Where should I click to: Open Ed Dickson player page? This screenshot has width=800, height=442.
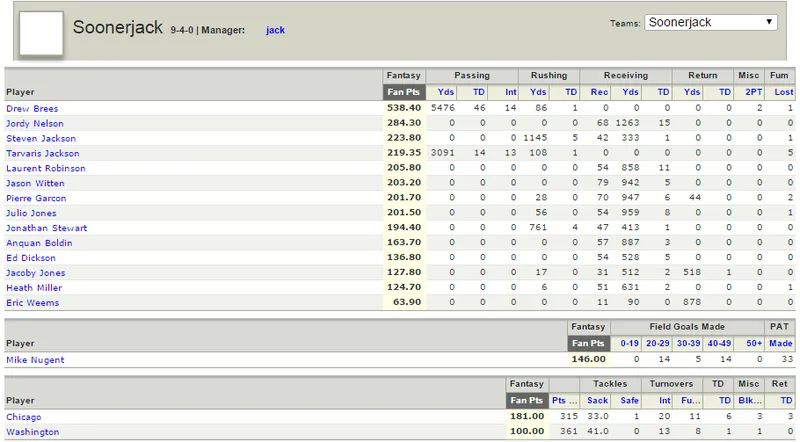(x=31, y=258)
